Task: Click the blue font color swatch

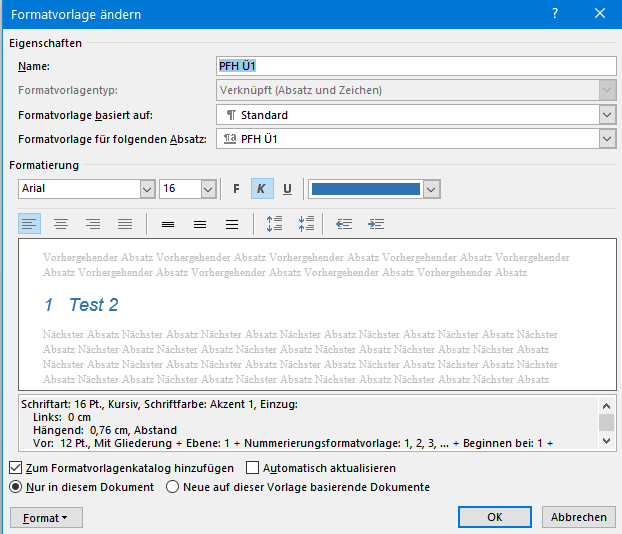Action: click(x=366, y=189)
